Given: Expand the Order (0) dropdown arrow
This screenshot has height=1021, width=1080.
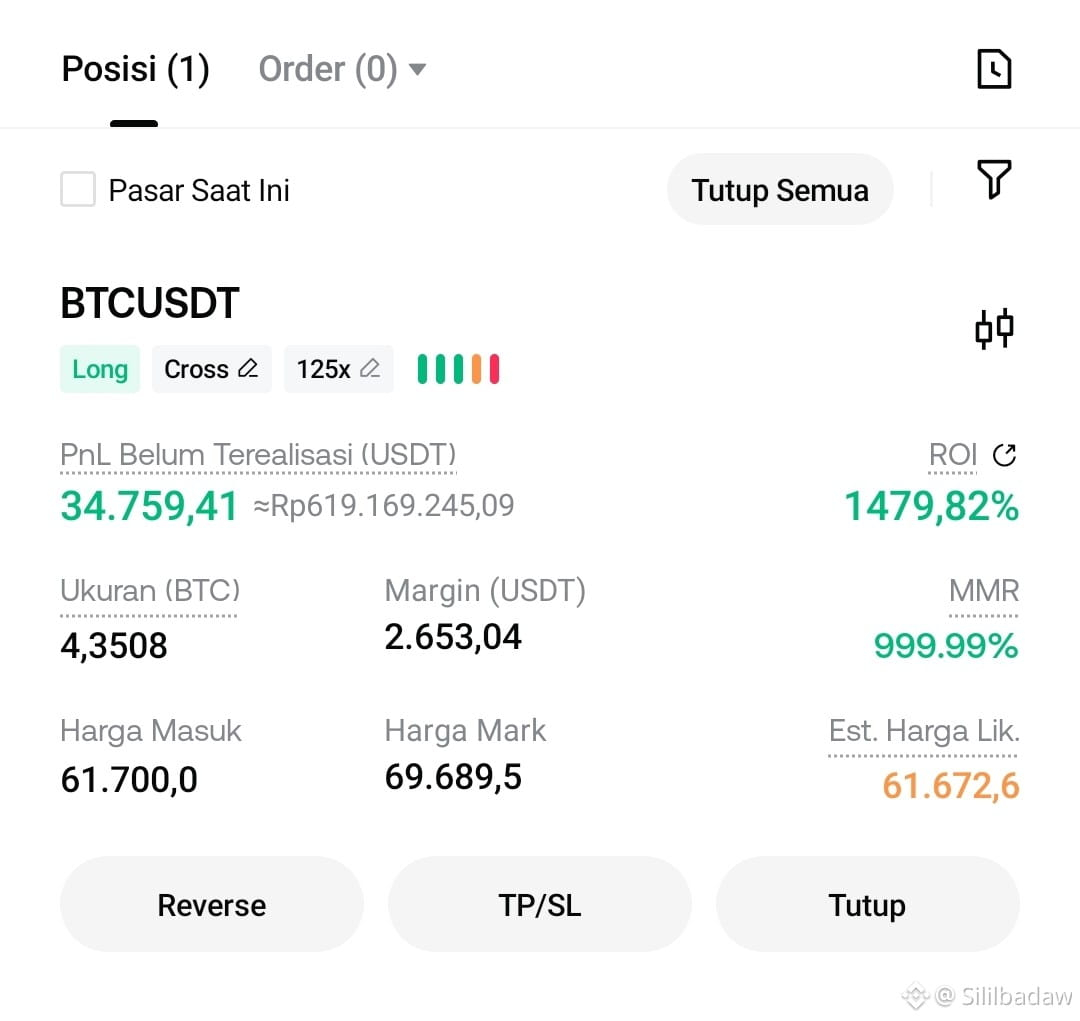Looking at the screenshot, I should coord(417,69).
